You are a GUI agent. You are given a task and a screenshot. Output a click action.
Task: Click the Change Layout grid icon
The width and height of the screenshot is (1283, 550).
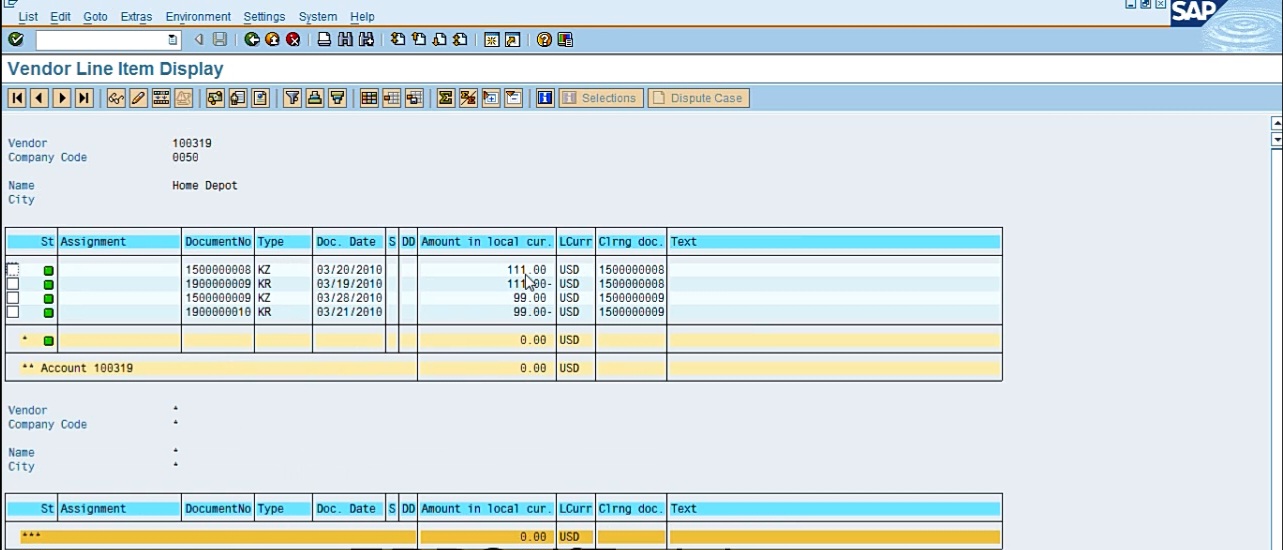click(x=369, y=98)
